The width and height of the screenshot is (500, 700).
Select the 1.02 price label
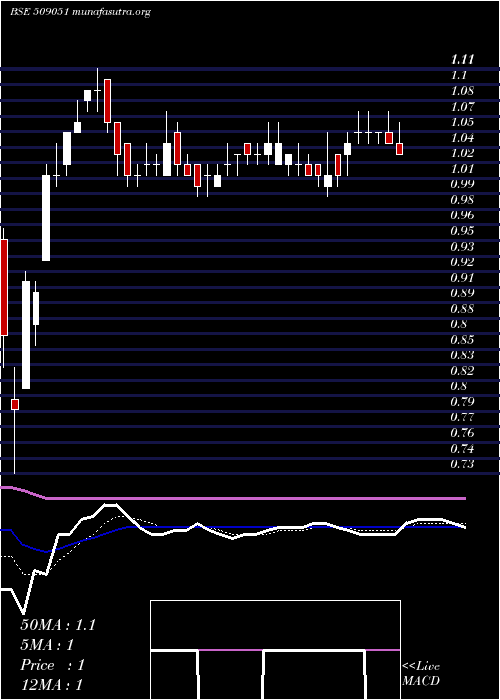coord(462,153)
